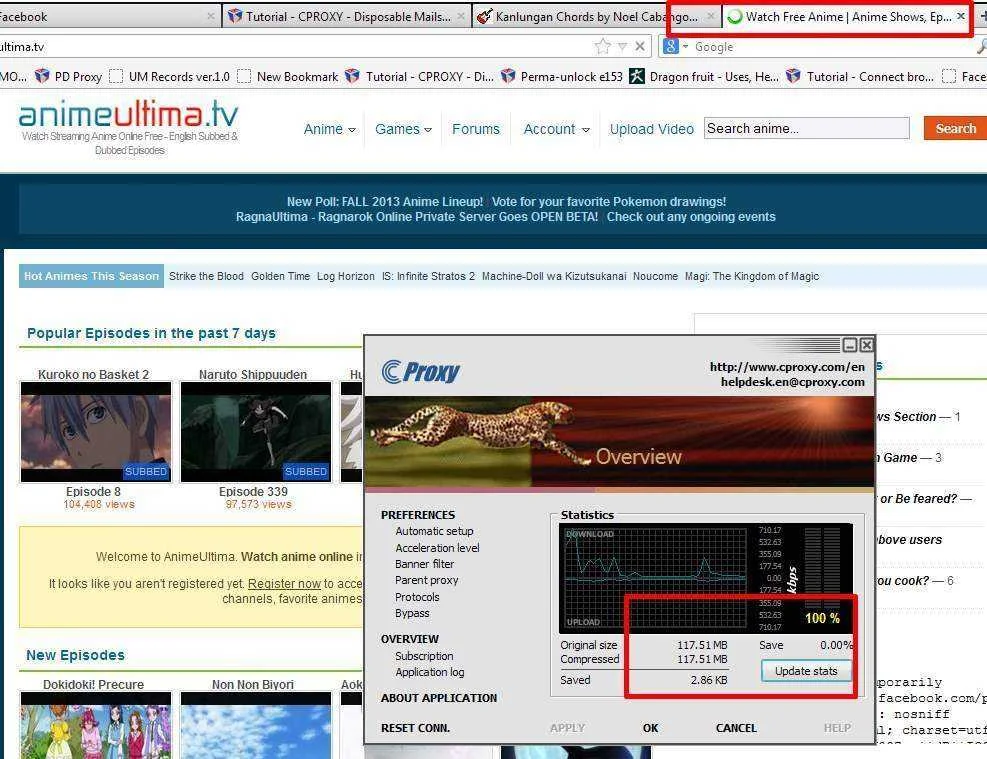
Task: Open Noucome hot anime link
Action: pyautogui.click(x=655, y=276)
